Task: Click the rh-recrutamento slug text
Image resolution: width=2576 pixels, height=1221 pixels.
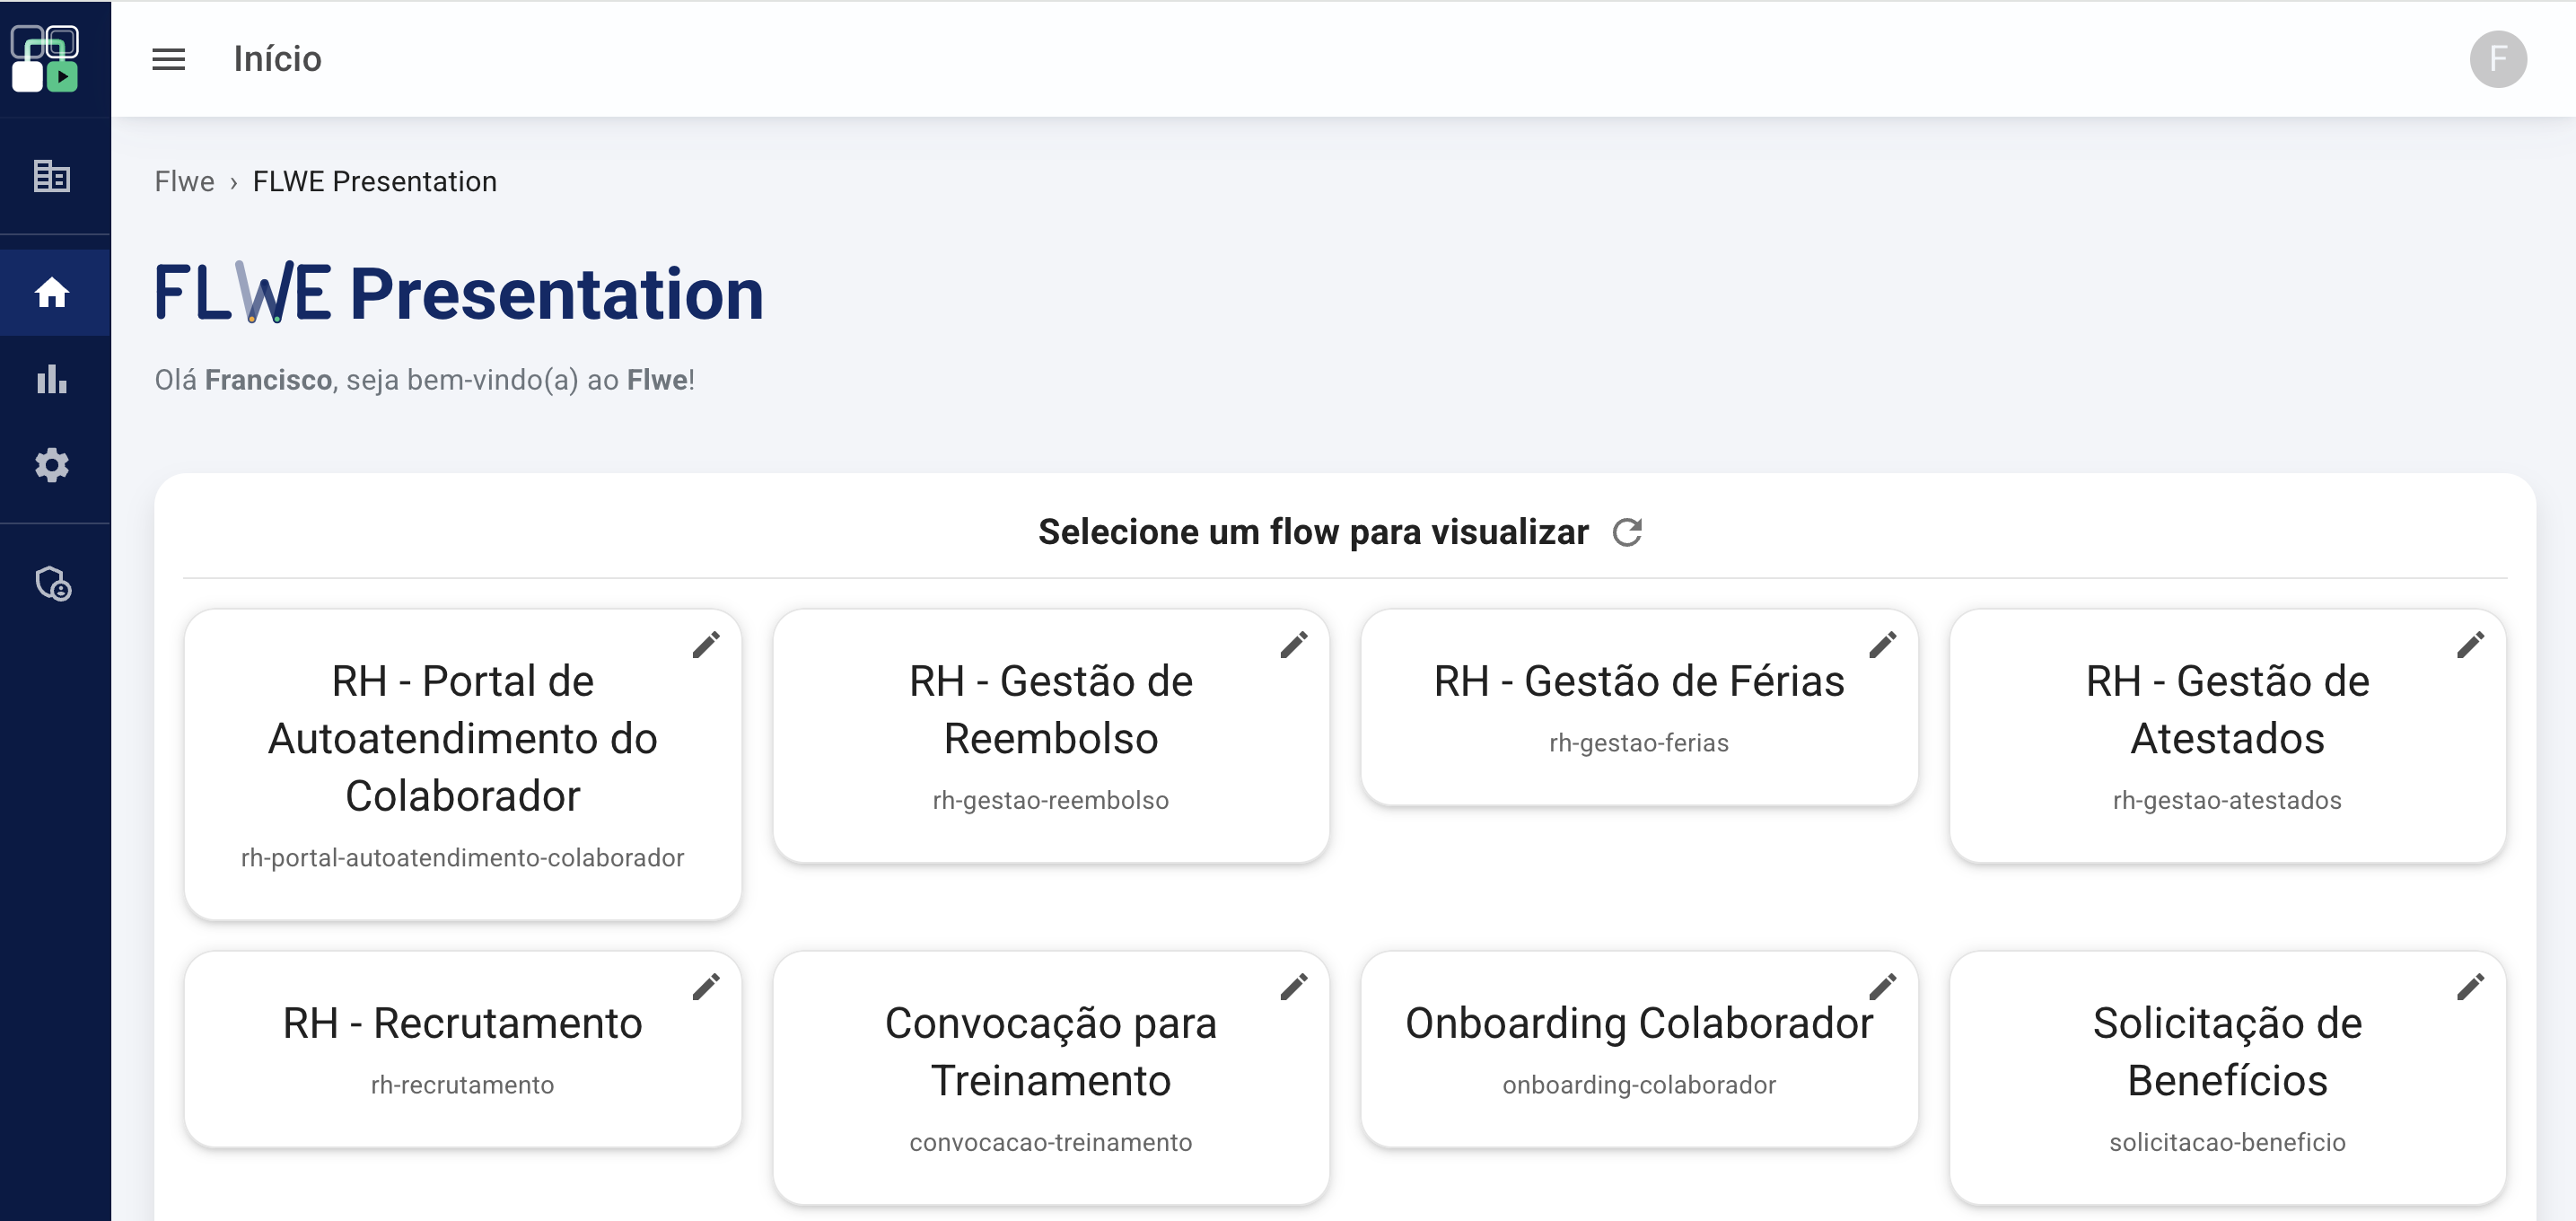Action: click(x=462, y=1085)
